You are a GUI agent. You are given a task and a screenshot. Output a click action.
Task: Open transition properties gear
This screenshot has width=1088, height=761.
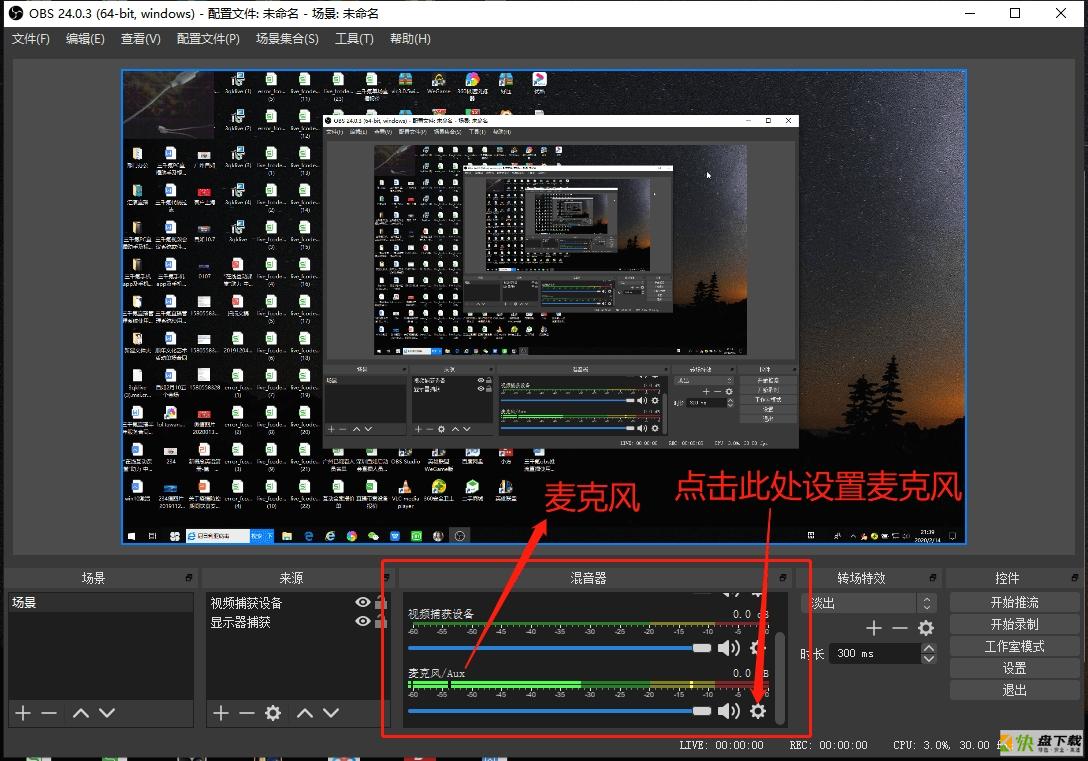[926, 629]
